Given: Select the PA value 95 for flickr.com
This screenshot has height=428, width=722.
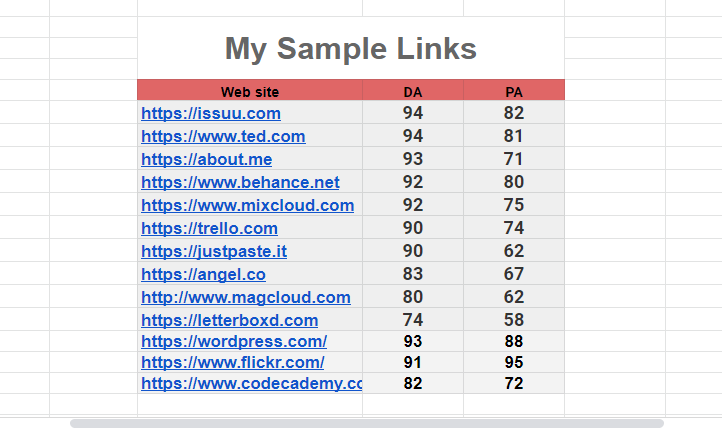Looking at the screenshot, I should coord(514,362).
